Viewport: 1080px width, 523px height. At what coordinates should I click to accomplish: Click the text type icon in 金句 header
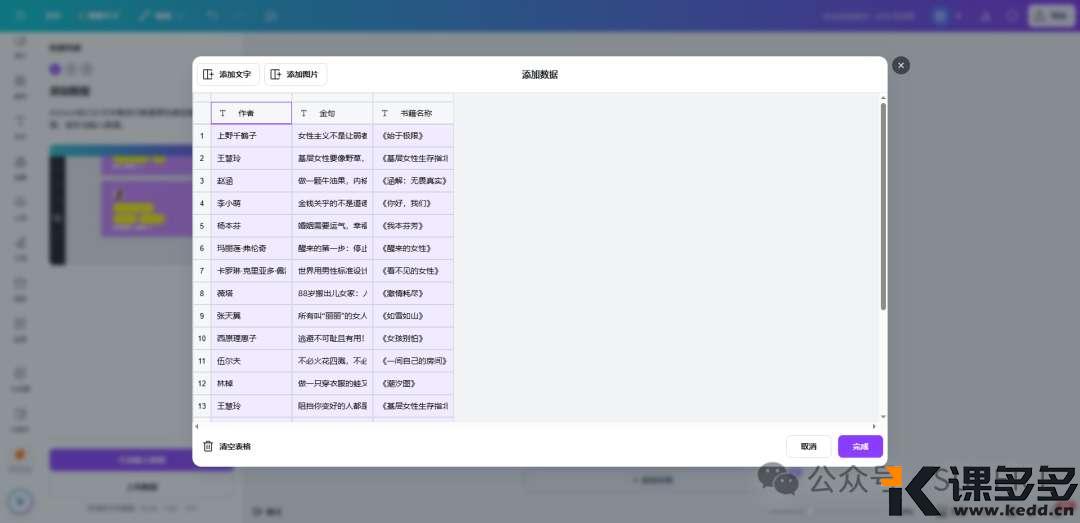point(303,113)
